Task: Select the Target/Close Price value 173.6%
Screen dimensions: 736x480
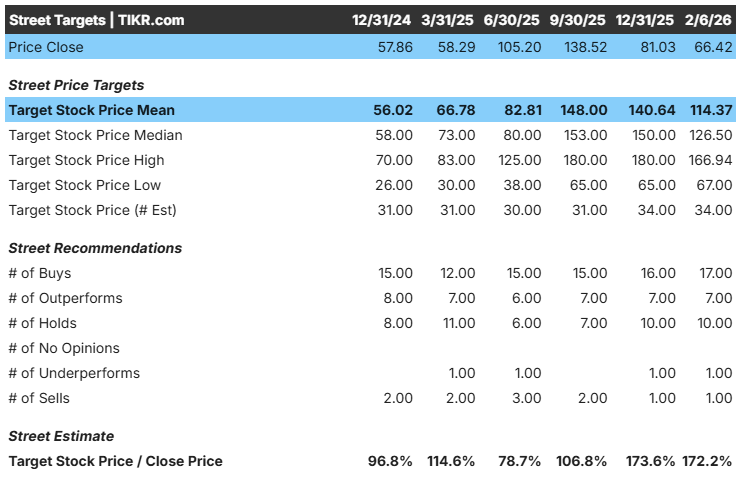Action: [x=648, y=461]
